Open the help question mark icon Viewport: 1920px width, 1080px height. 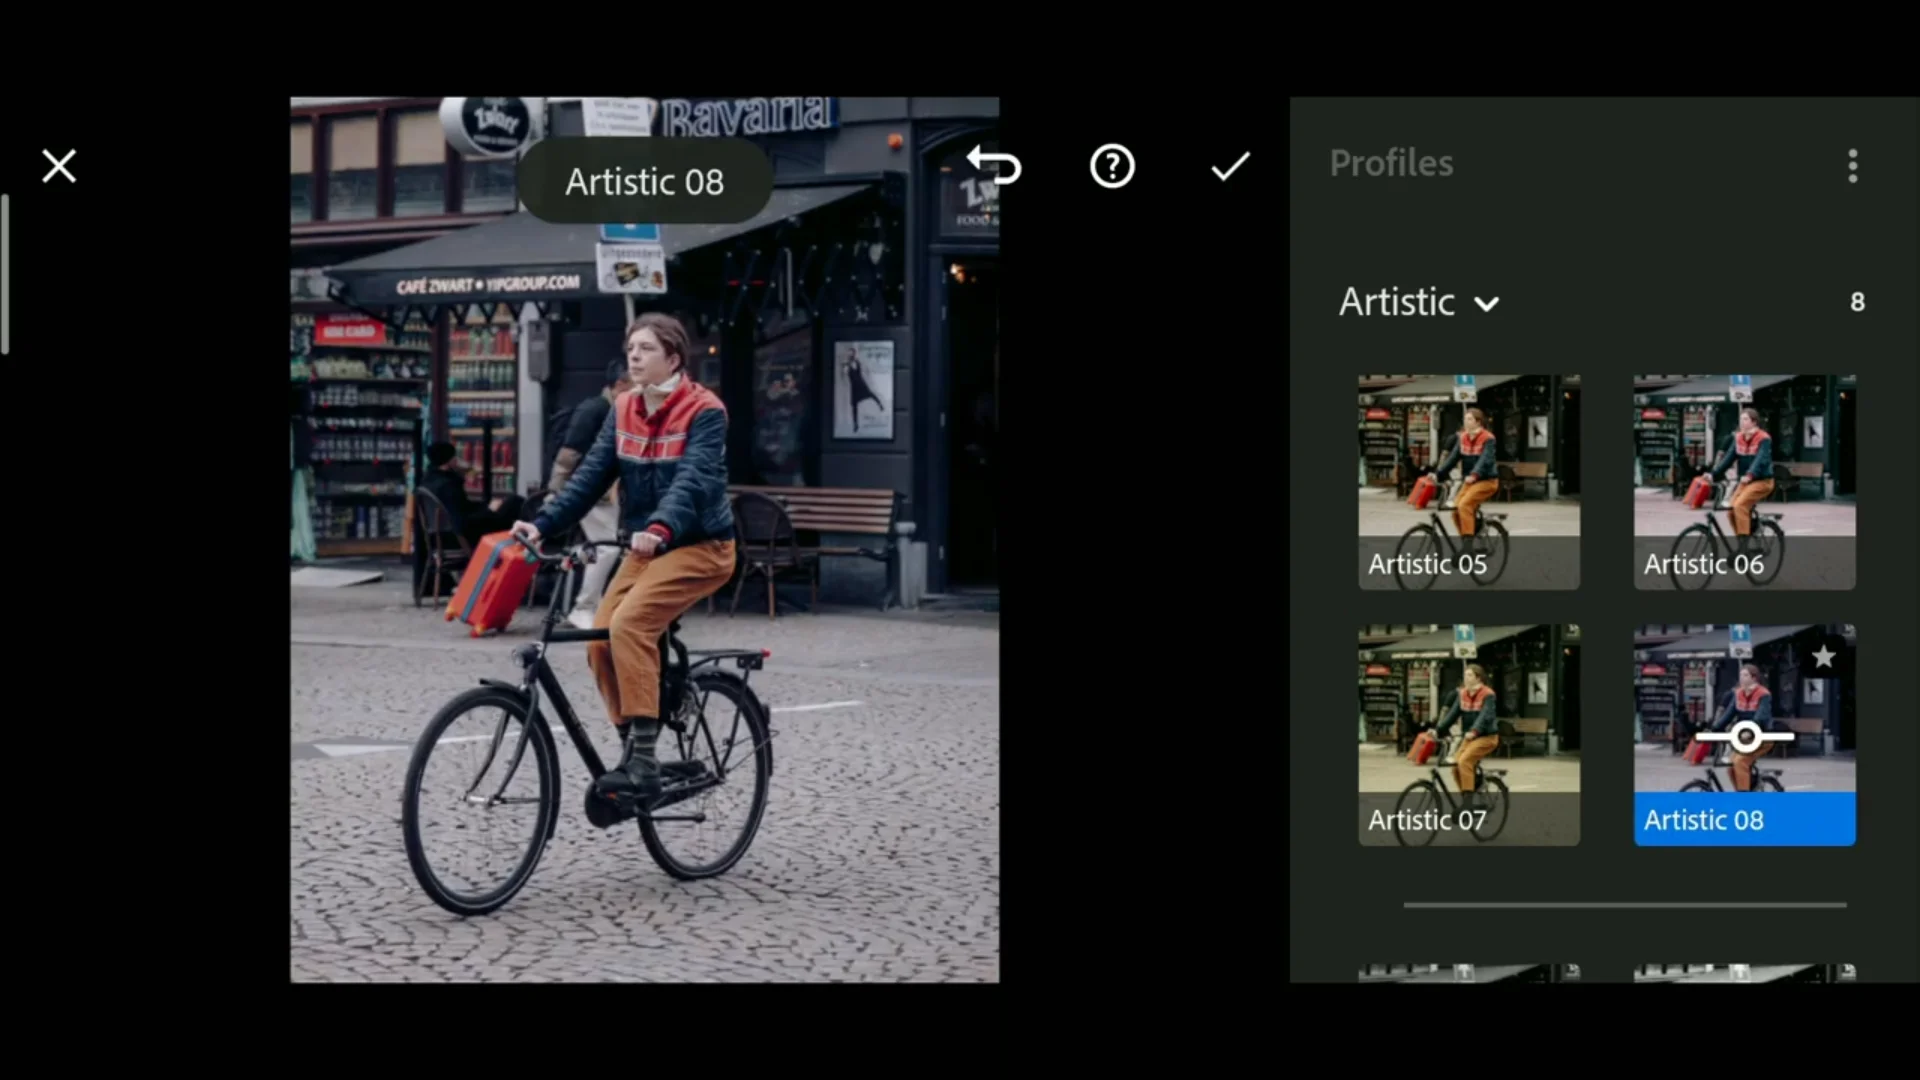pyautogui.click(x=1112, y=166)
